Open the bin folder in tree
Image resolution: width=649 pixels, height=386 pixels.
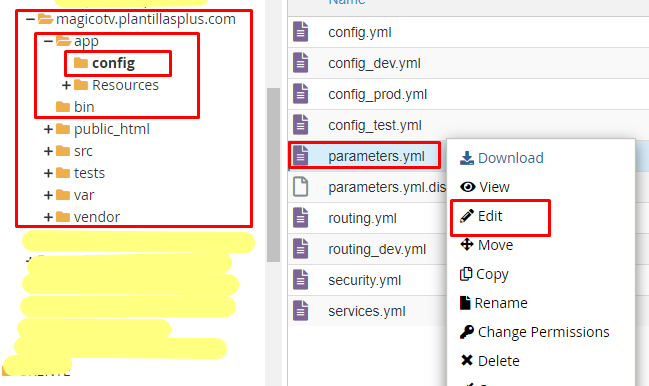[84, 107]
